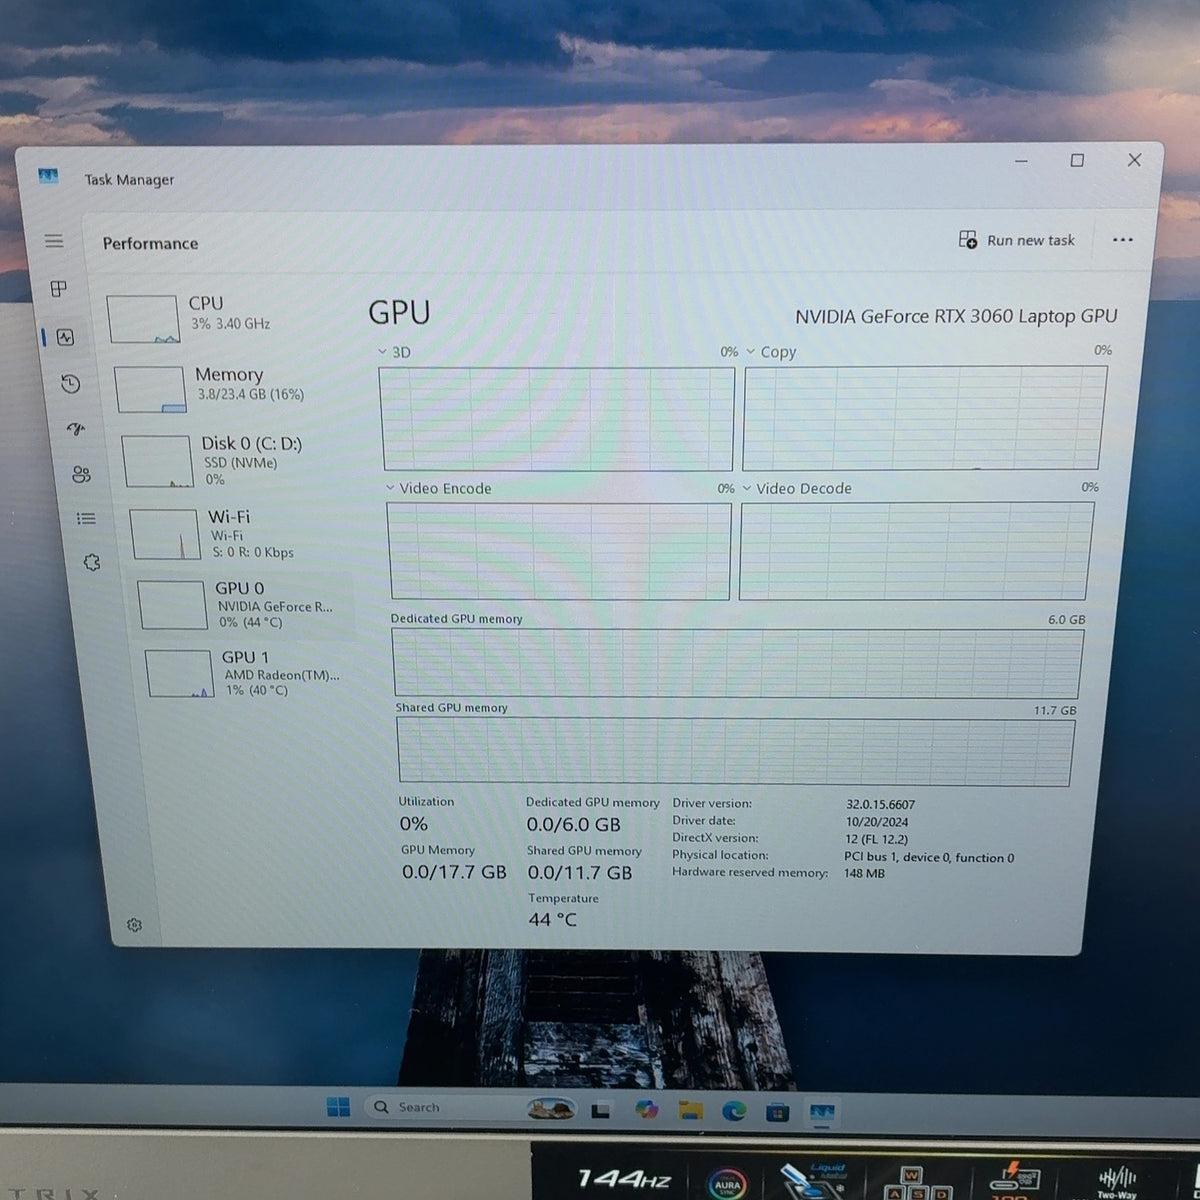
Task: Click the Video Encode utilization graph
Action: 560,551
